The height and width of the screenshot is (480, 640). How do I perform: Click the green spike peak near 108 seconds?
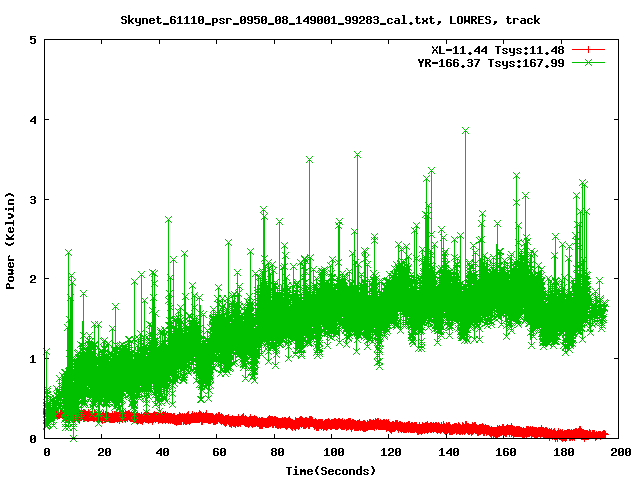click(x=357, y=154)
